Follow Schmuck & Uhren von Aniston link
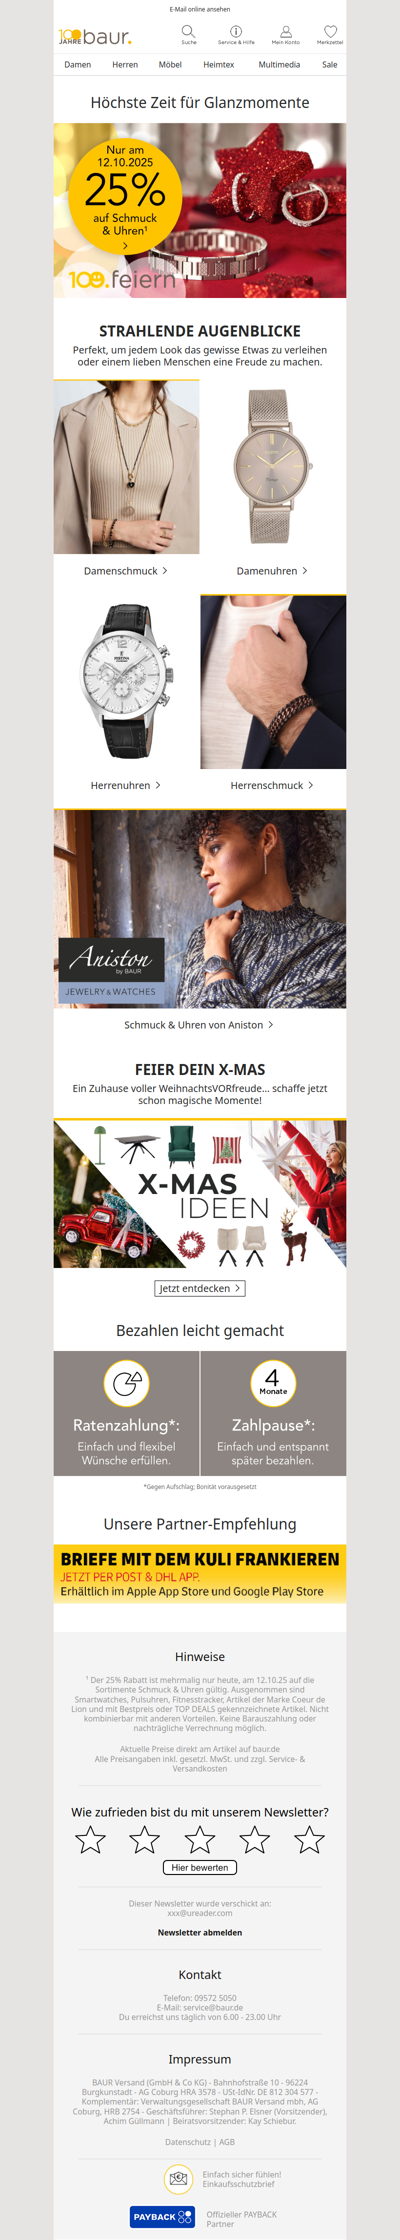The image size is (400, 2240). pos(200,1025)
